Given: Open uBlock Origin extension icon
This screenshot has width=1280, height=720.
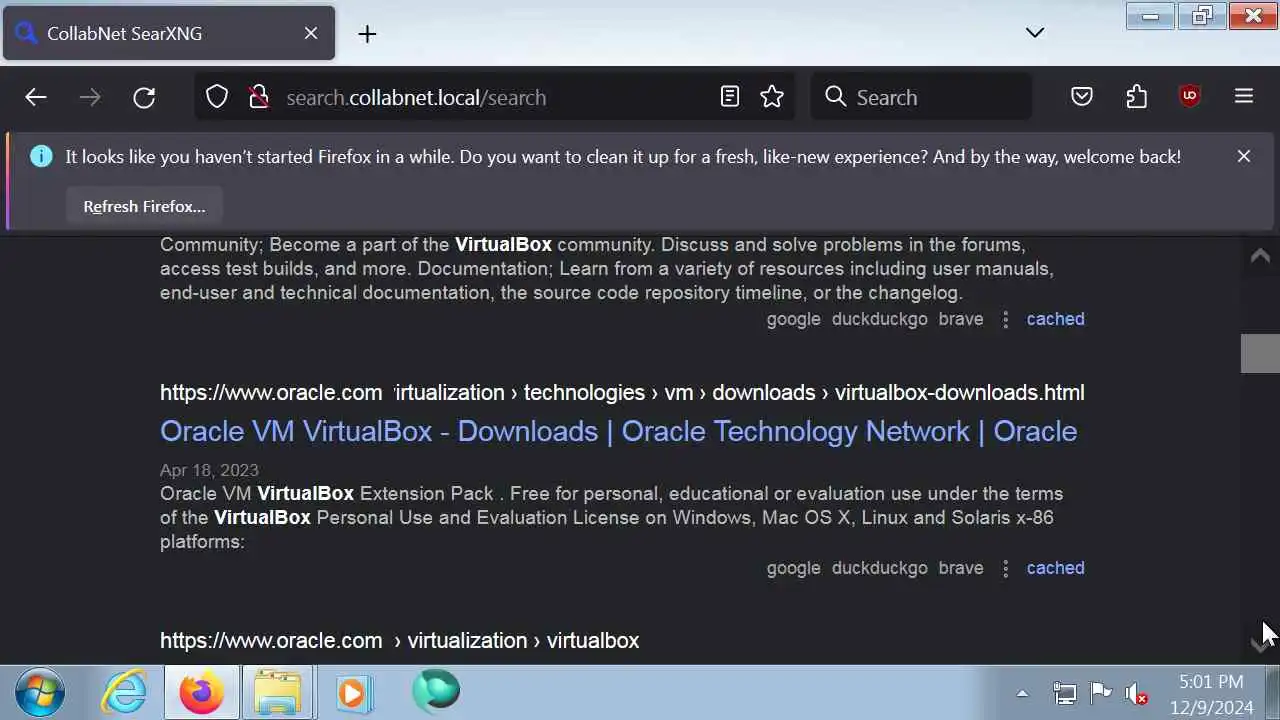Looking at the screenshot, I should [1190, 97].
